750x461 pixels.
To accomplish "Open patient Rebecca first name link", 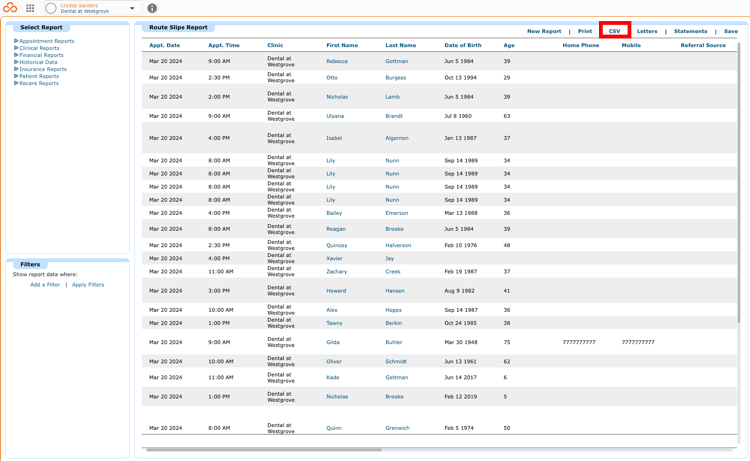I will click(337, 61).
